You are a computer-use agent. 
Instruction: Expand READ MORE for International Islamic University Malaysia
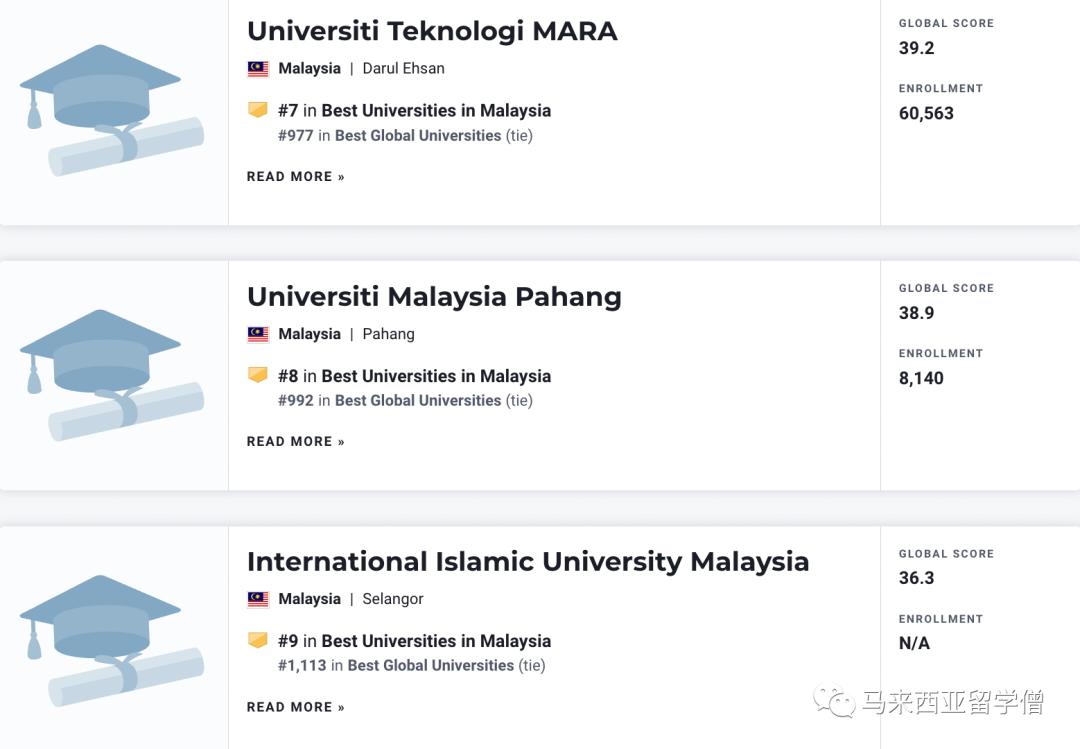coord(295,706)
